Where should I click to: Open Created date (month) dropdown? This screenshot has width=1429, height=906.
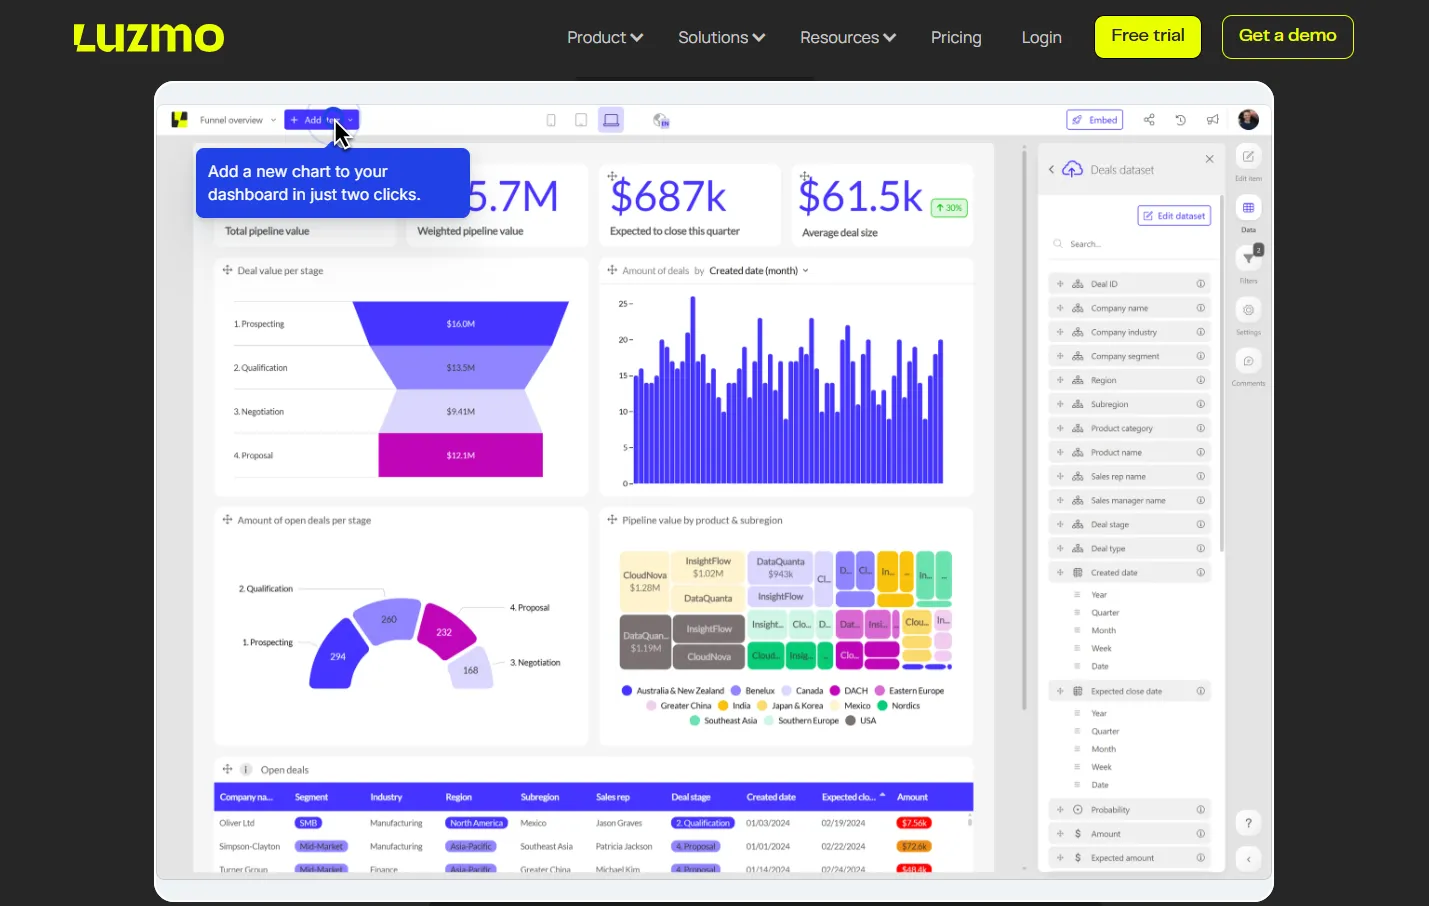[x=759, y=270]
